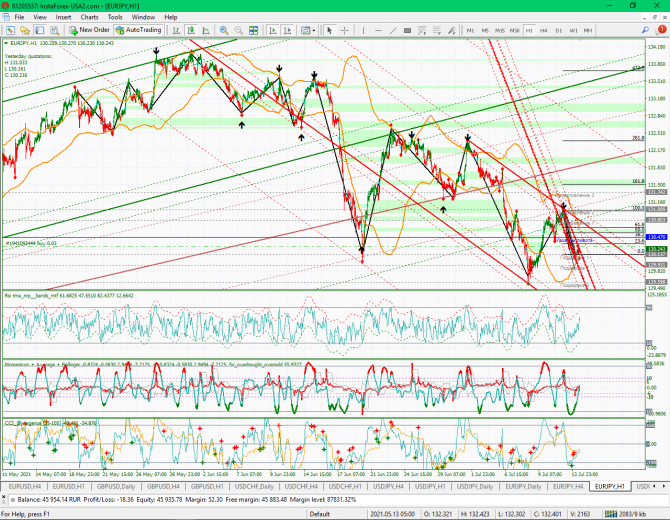Click connection status 2083/9 kb indicator
Screen dimensions: 670x520
point(624,514)
